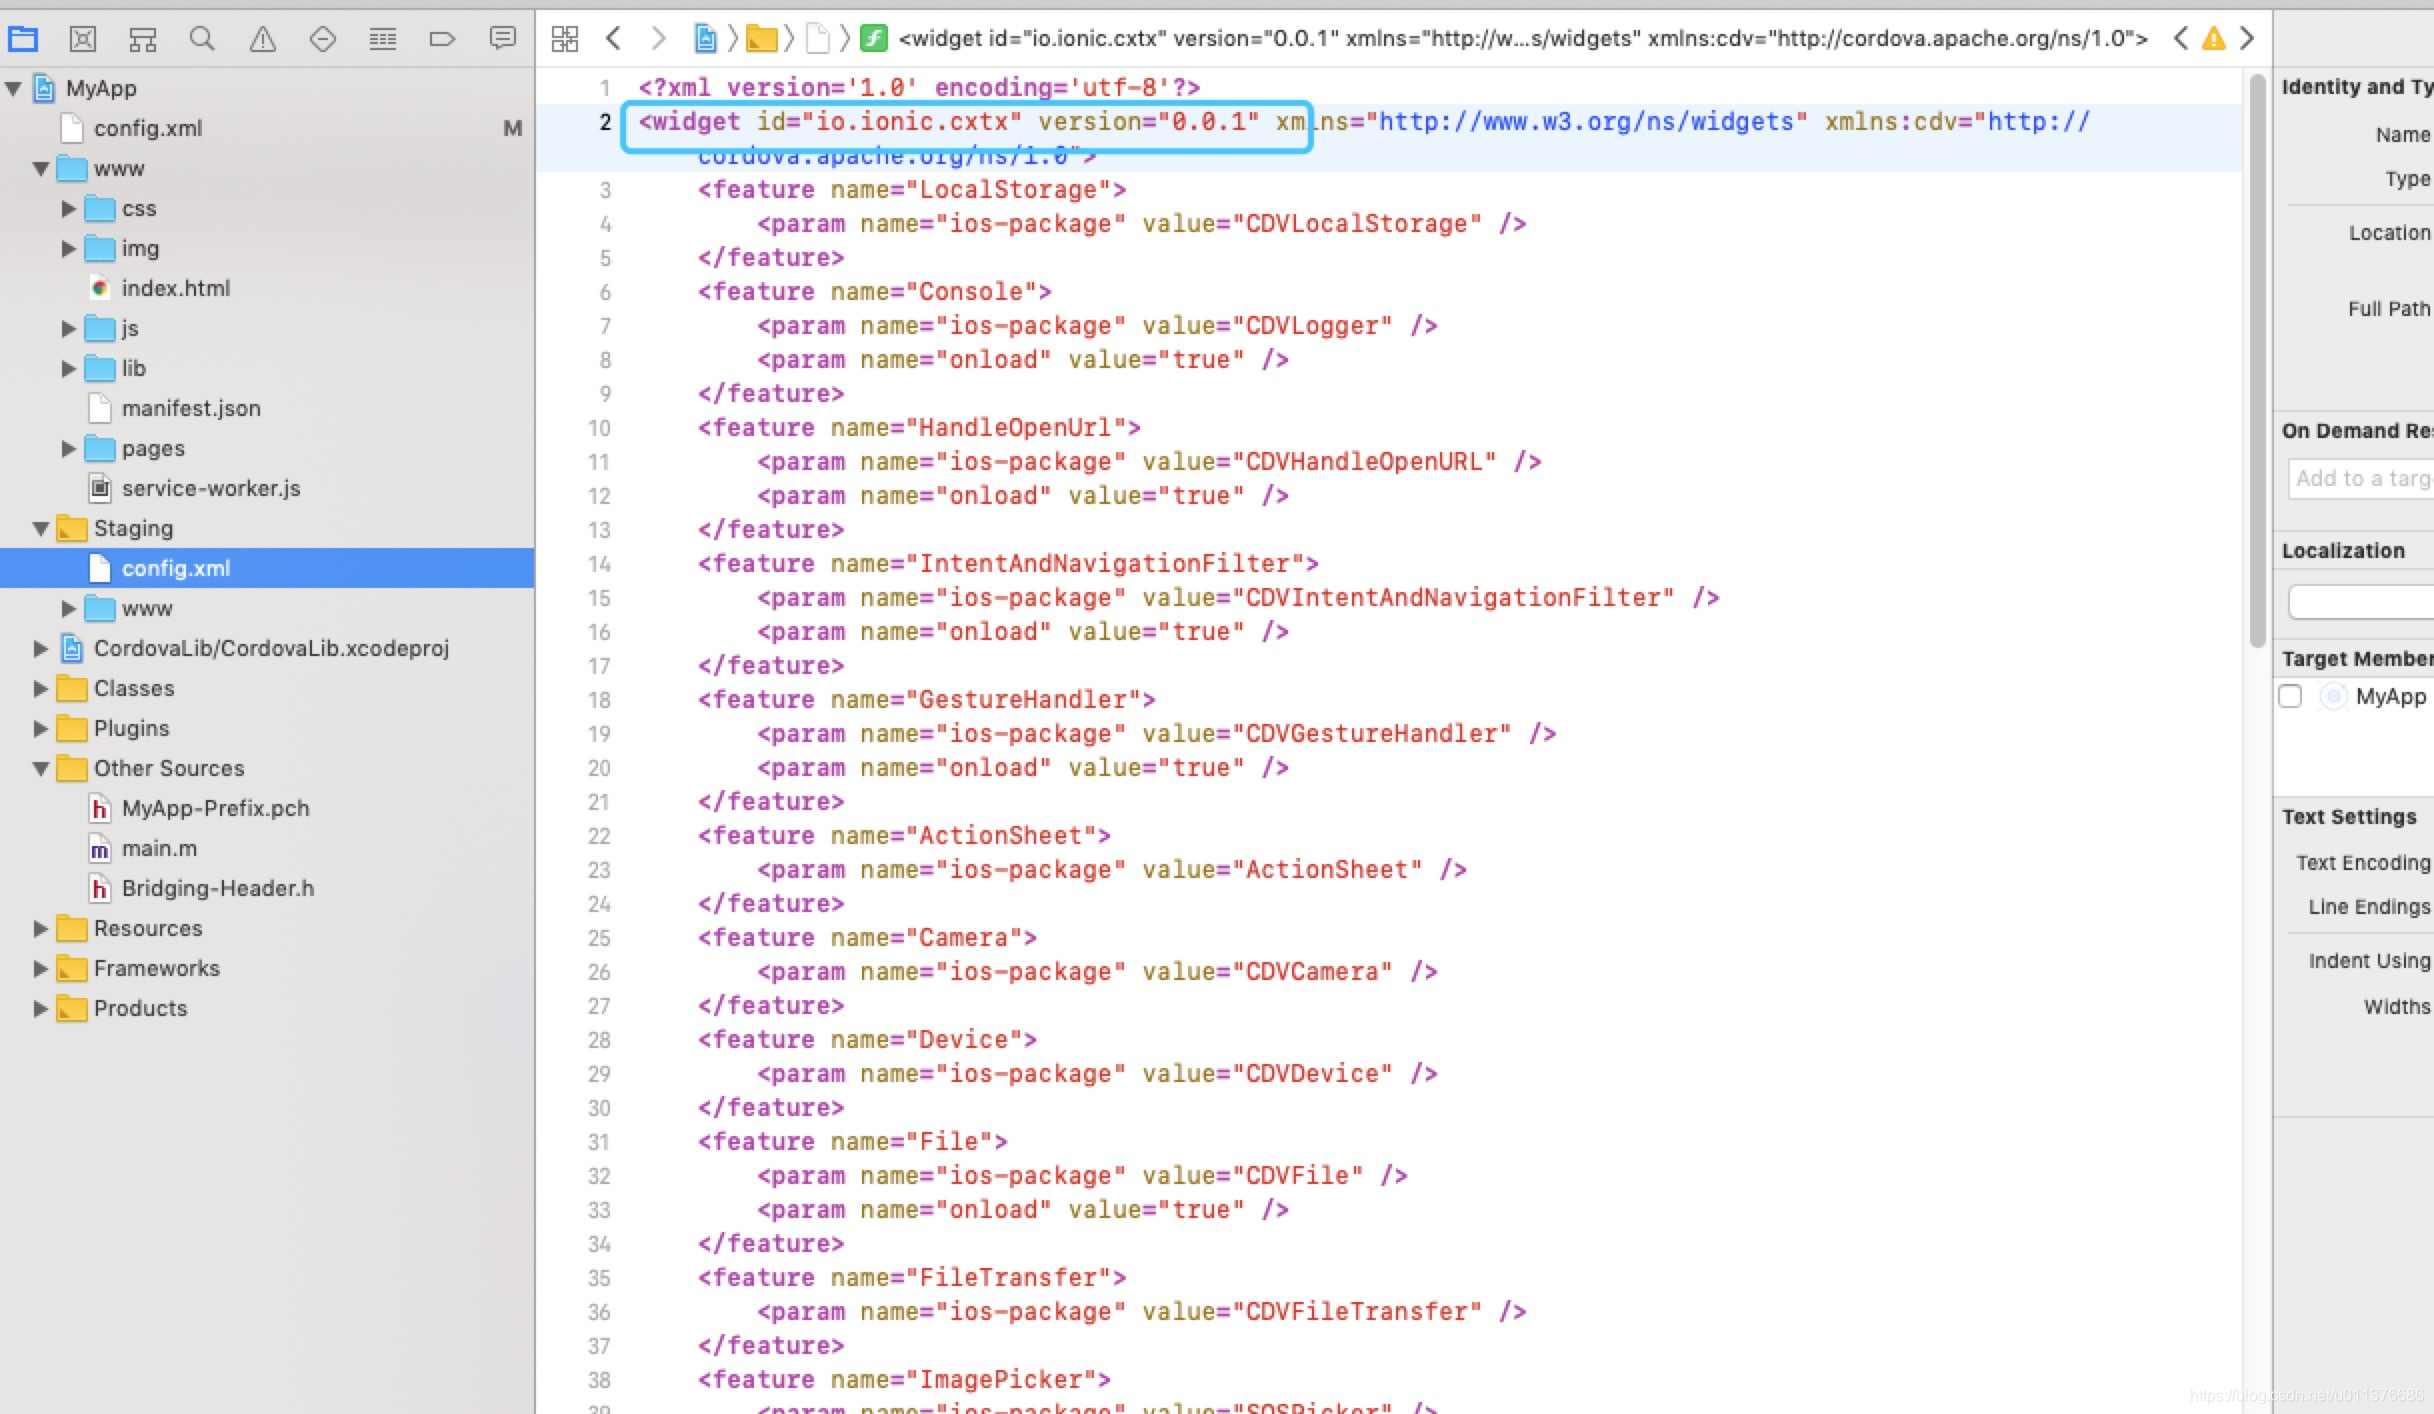Expand the Products group
The width and height of the screenshot is (2434, 1414).
click(x=41, y=1008)
